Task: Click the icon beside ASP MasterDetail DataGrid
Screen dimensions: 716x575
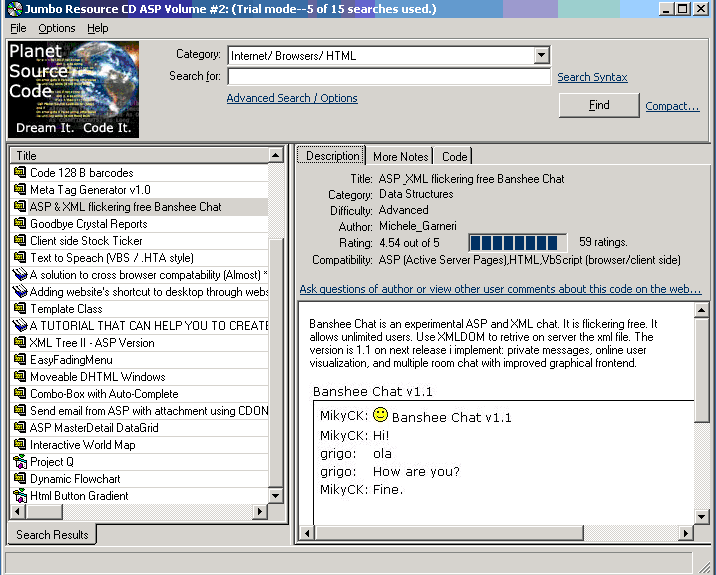Action: coord(20,427)
